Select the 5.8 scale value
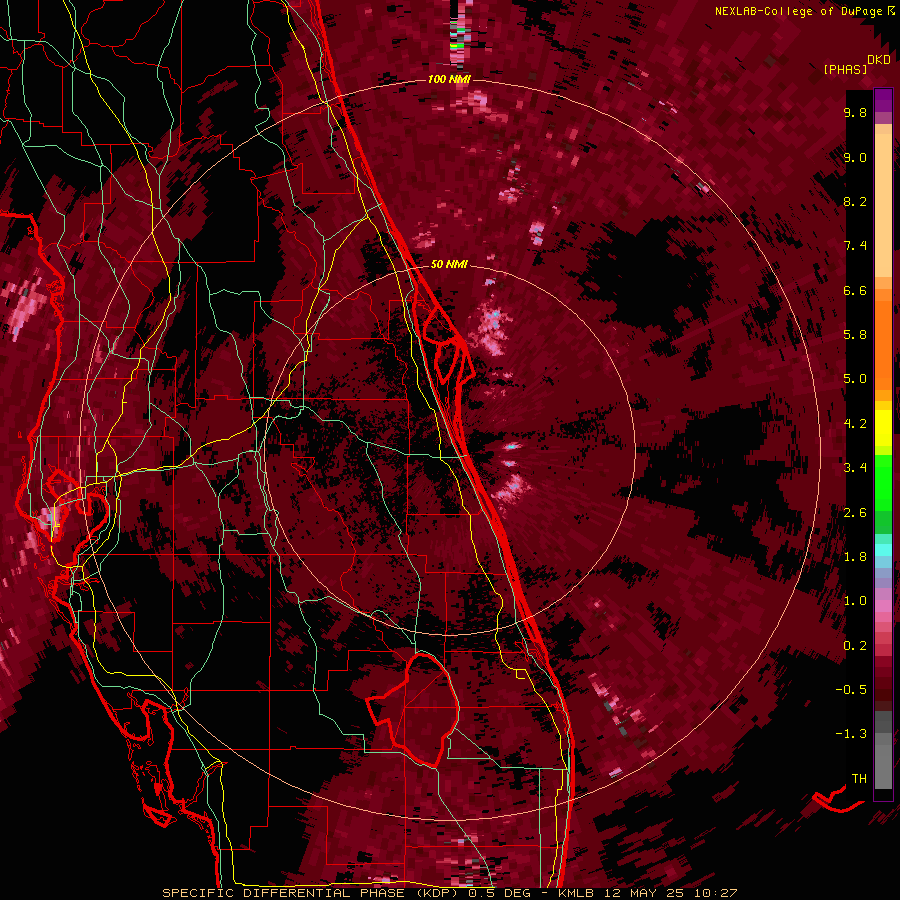900x900 pixels. pos(855,335)
